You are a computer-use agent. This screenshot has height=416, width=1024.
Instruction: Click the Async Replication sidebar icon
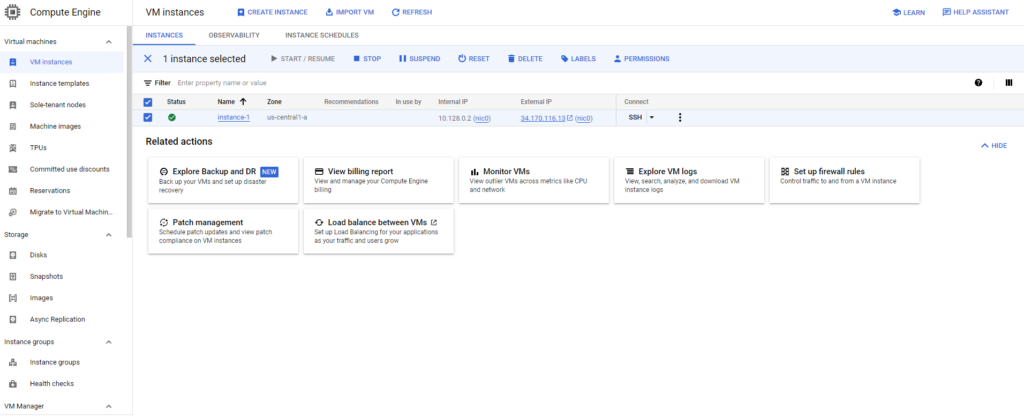(12, 319)
